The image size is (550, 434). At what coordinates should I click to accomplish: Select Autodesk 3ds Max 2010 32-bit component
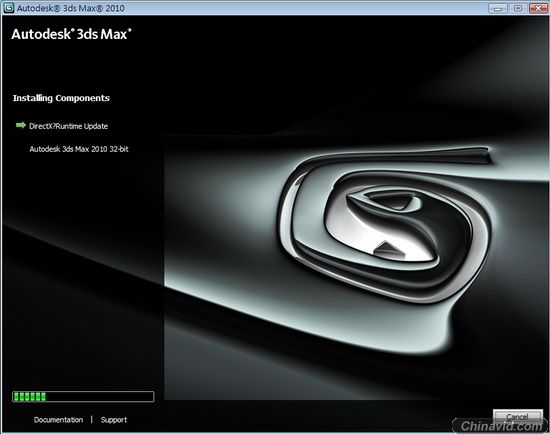pyautogui.click(x=79, y=149)
